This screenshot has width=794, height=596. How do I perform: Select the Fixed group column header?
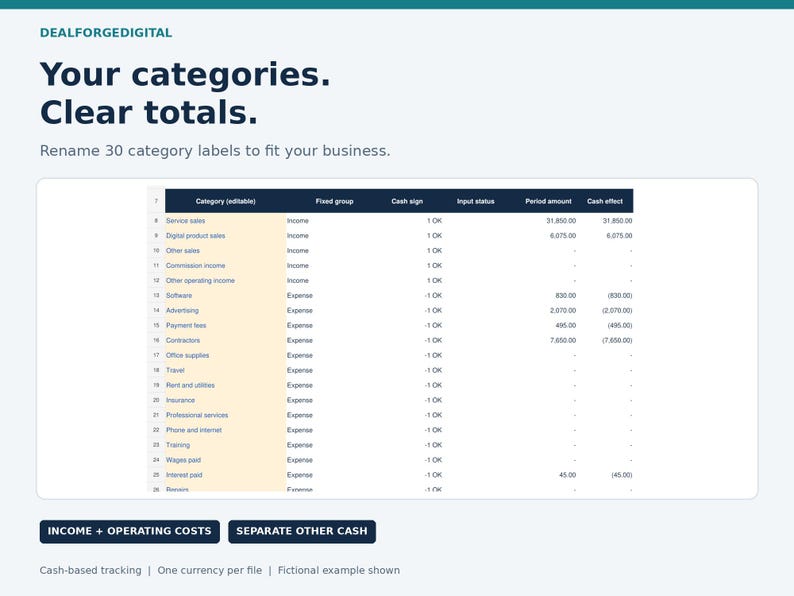335,201
